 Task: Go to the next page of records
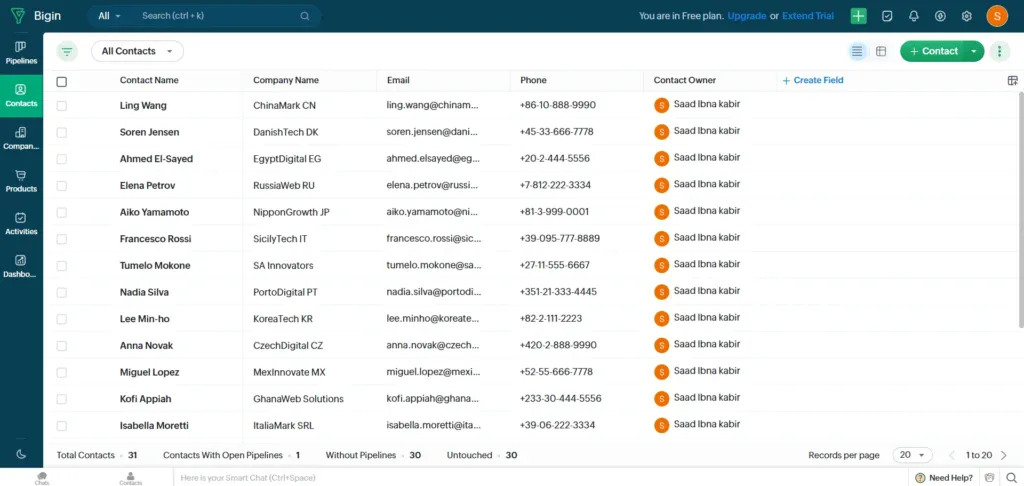[1004, 455]
